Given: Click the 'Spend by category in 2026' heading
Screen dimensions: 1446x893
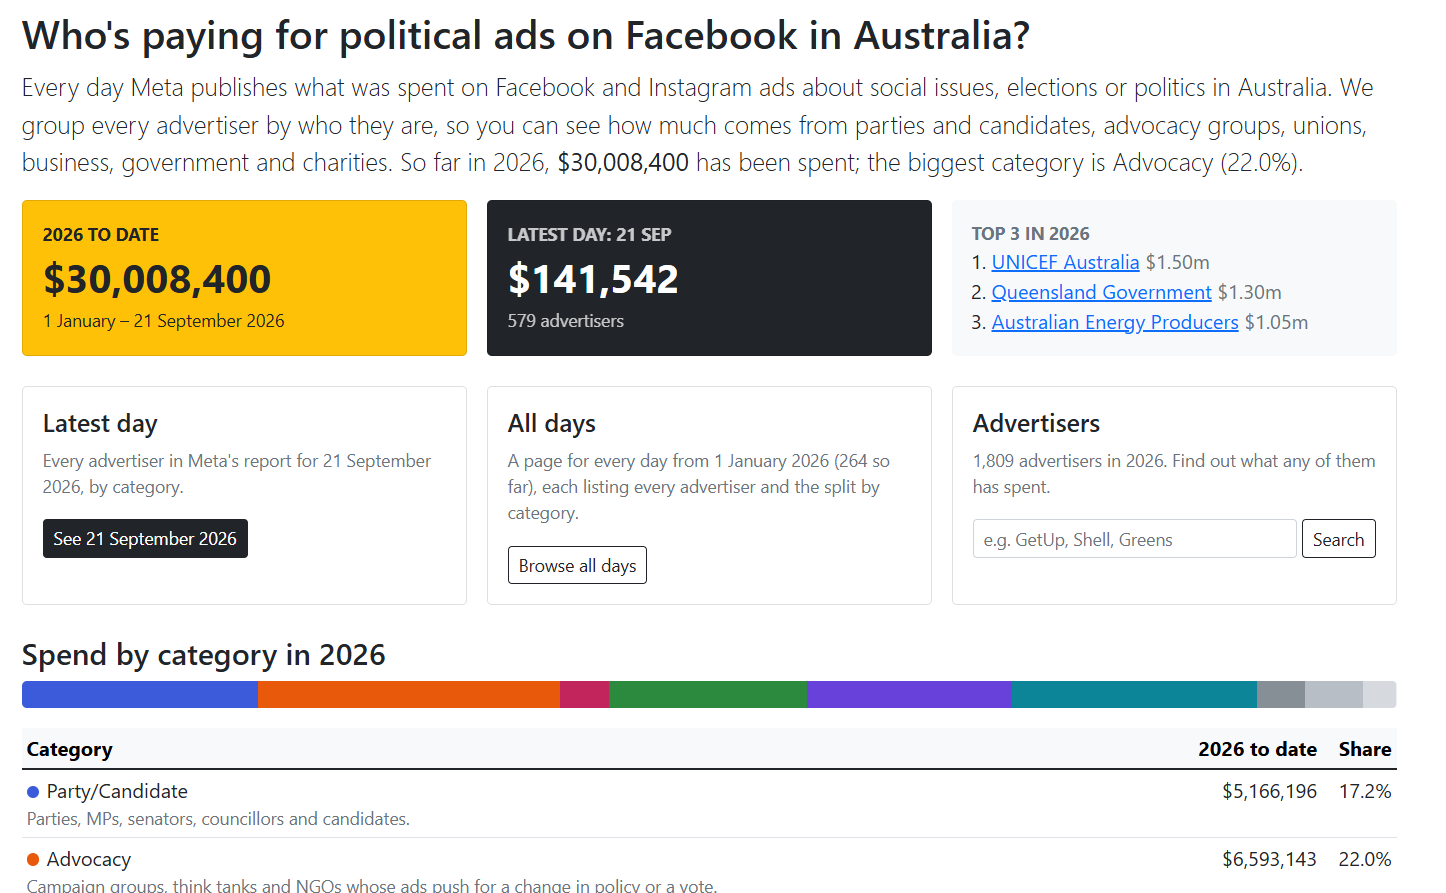Looking at the screenshot, I should pyautogui.click(x=204, y=655).
